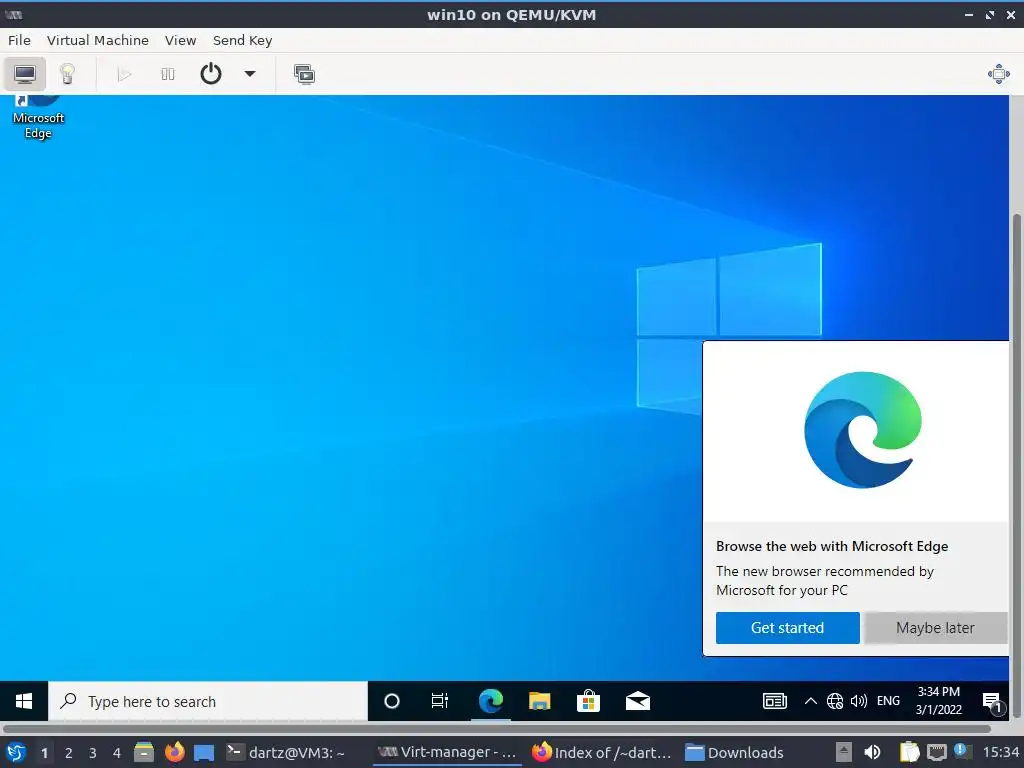Image resolution: width=1024 pixels, height=768 pixels.
Task: Click the horizontal scrollbar of VM console
Action: tap(496, 729)
